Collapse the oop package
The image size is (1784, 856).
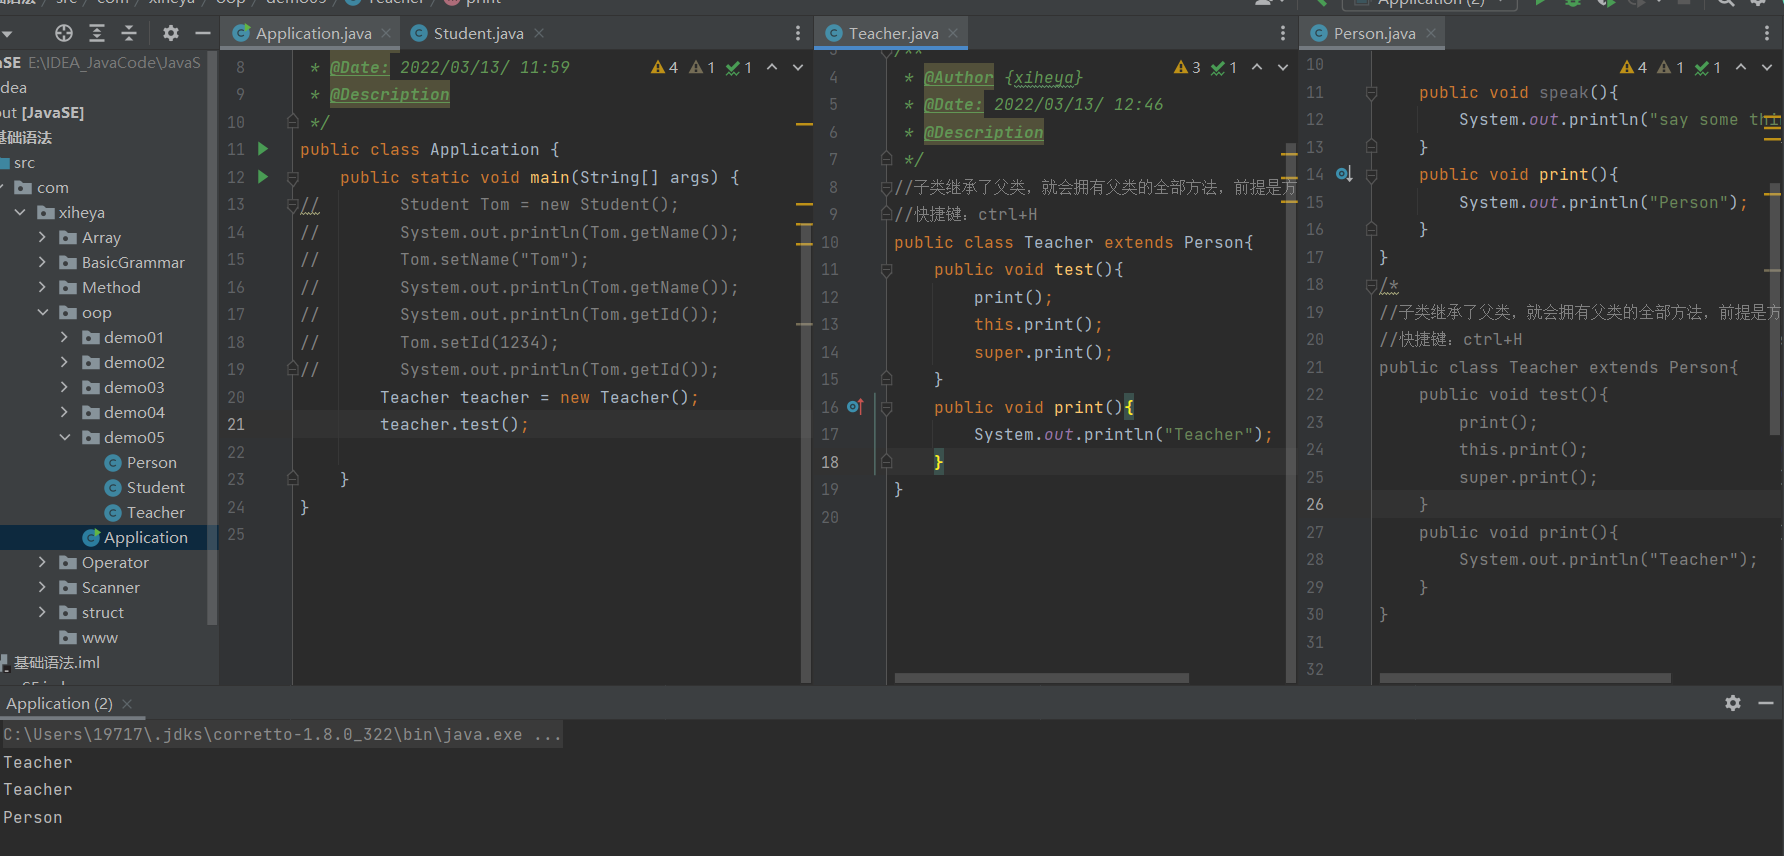tap(42, 312)
